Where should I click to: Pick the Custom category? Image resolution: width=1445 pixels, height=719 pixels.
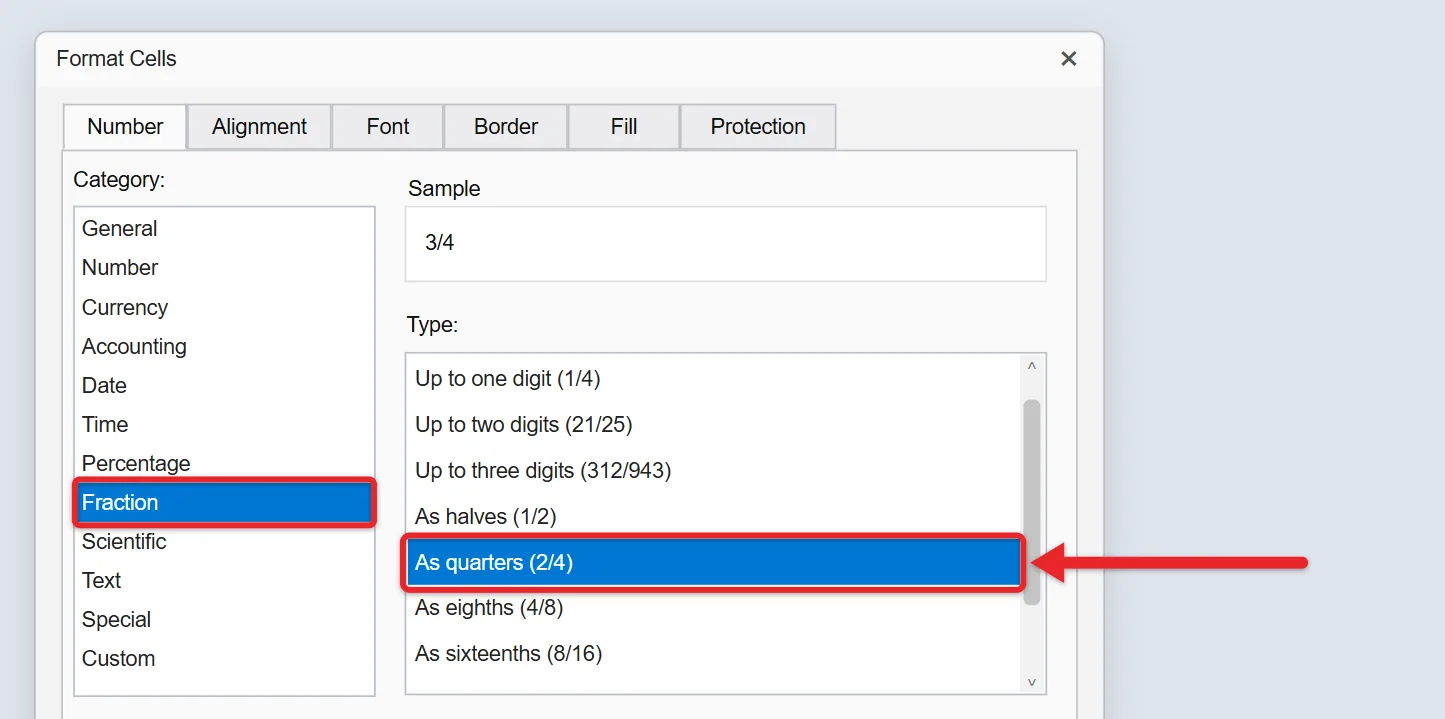click(224, 659)
